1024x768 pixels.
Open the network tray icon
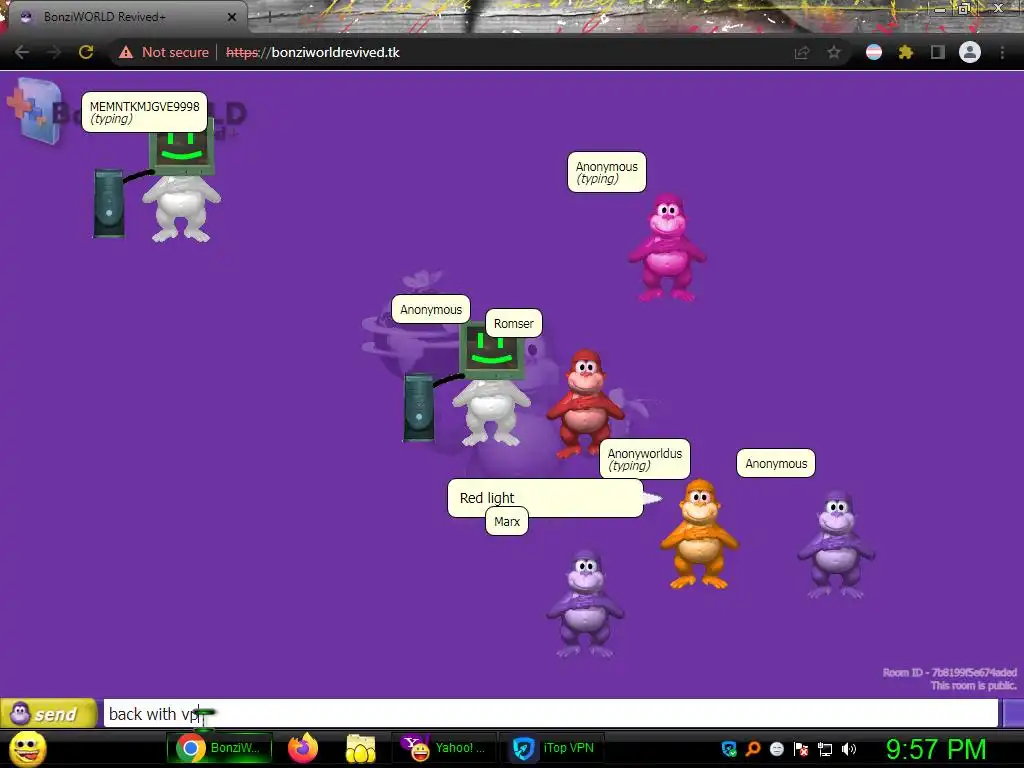click(x=825, y=749)
